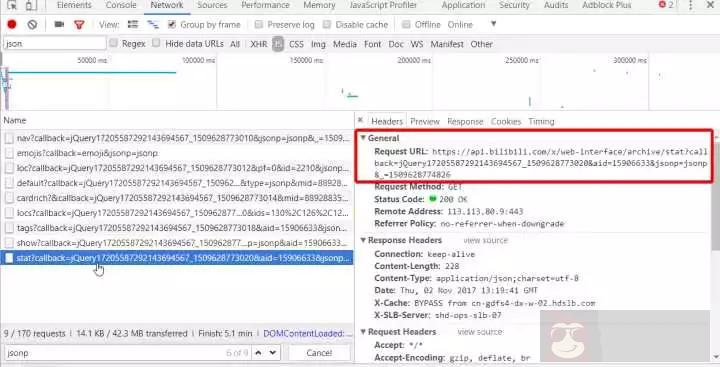Go to previous search match
This screenshot has height=367, width=720.
coord(258,353)
